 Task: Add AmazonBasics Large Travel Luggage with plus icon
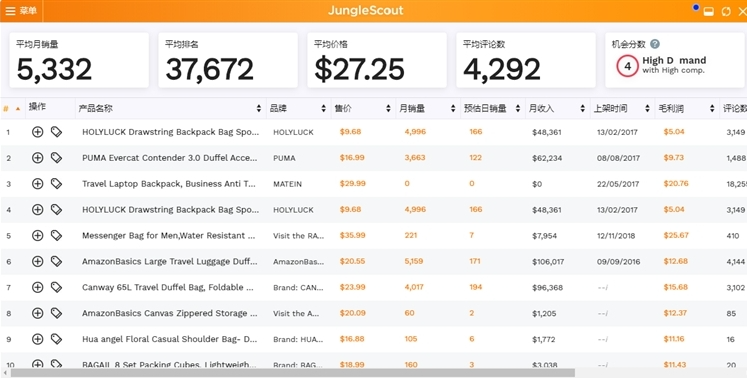(38, 261)
